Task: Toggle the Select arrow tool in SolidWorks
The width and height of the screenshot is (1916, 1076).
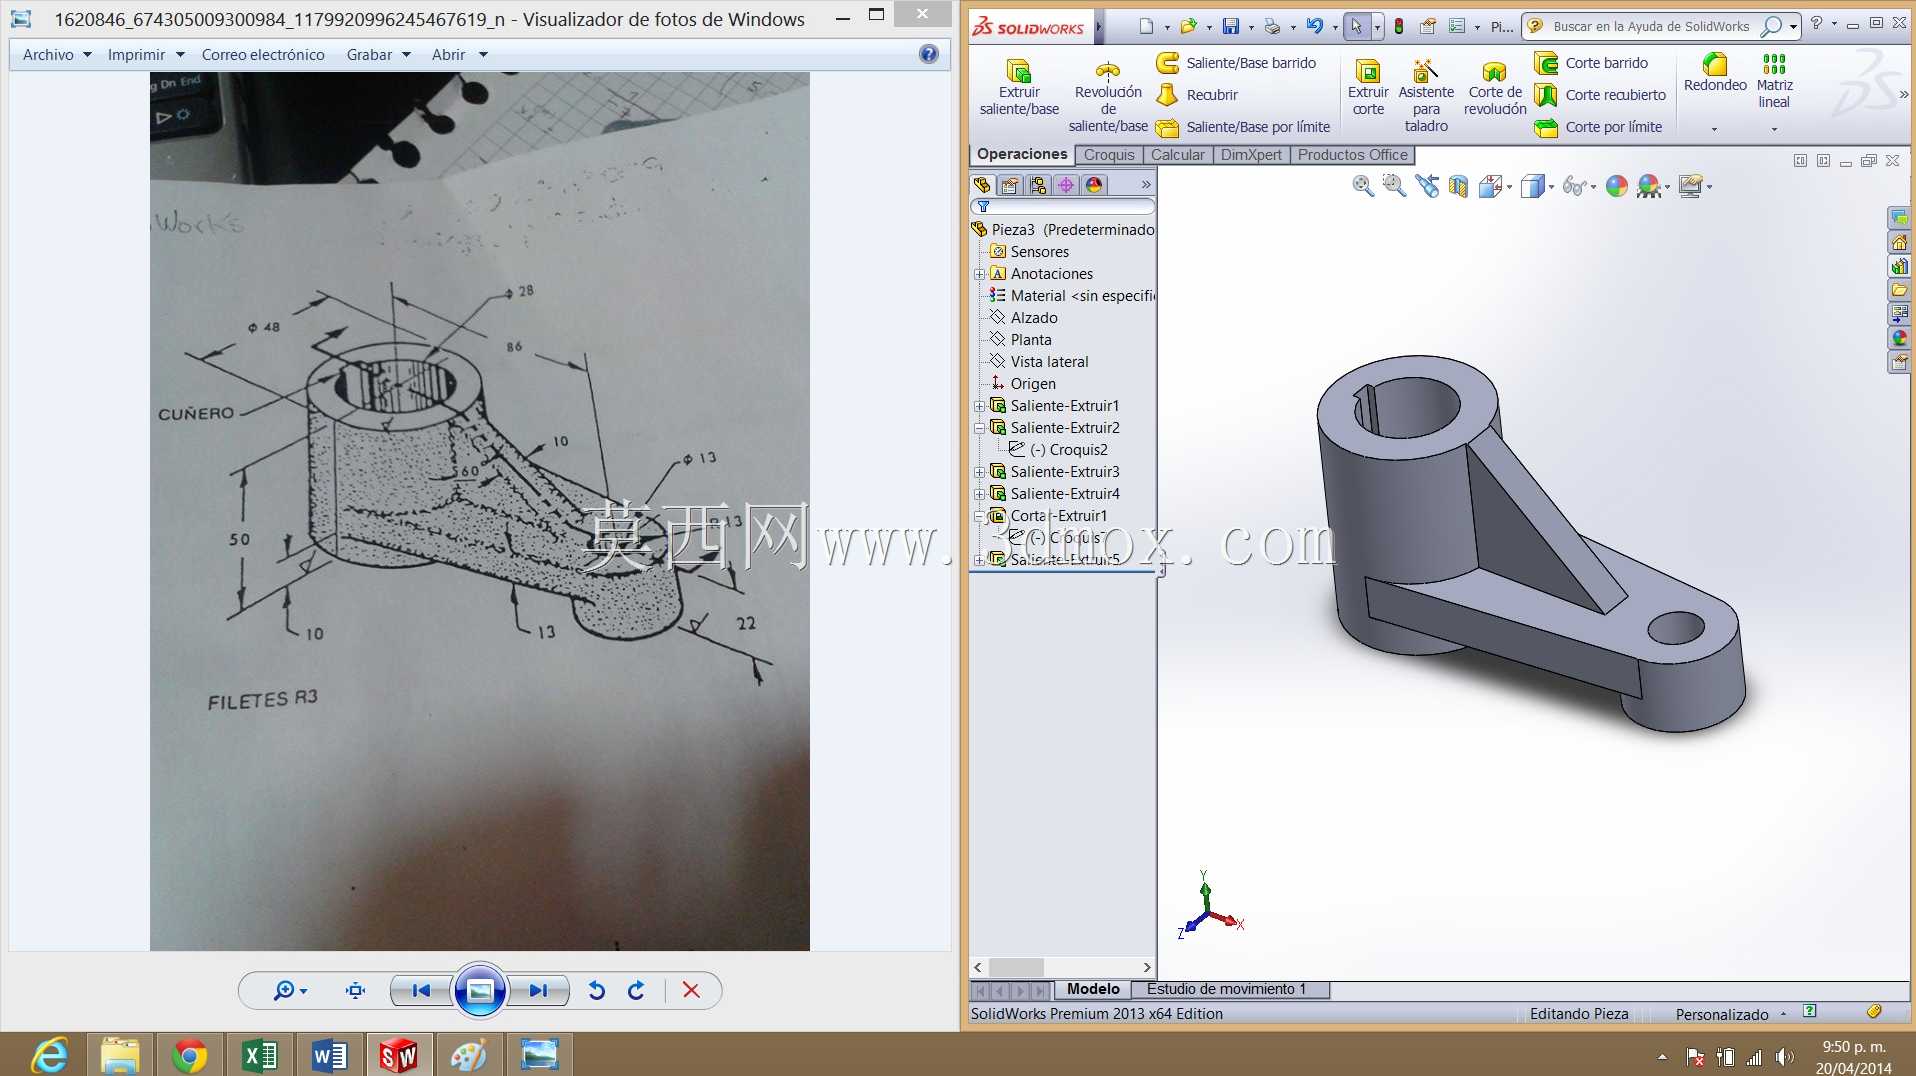Action: 1356,27
